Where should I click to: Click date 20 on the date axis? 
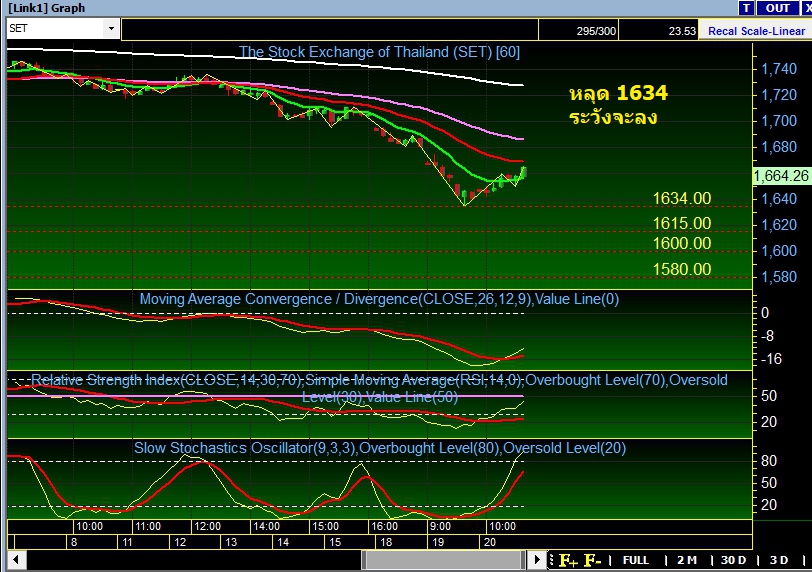click(x=489, y=542)
